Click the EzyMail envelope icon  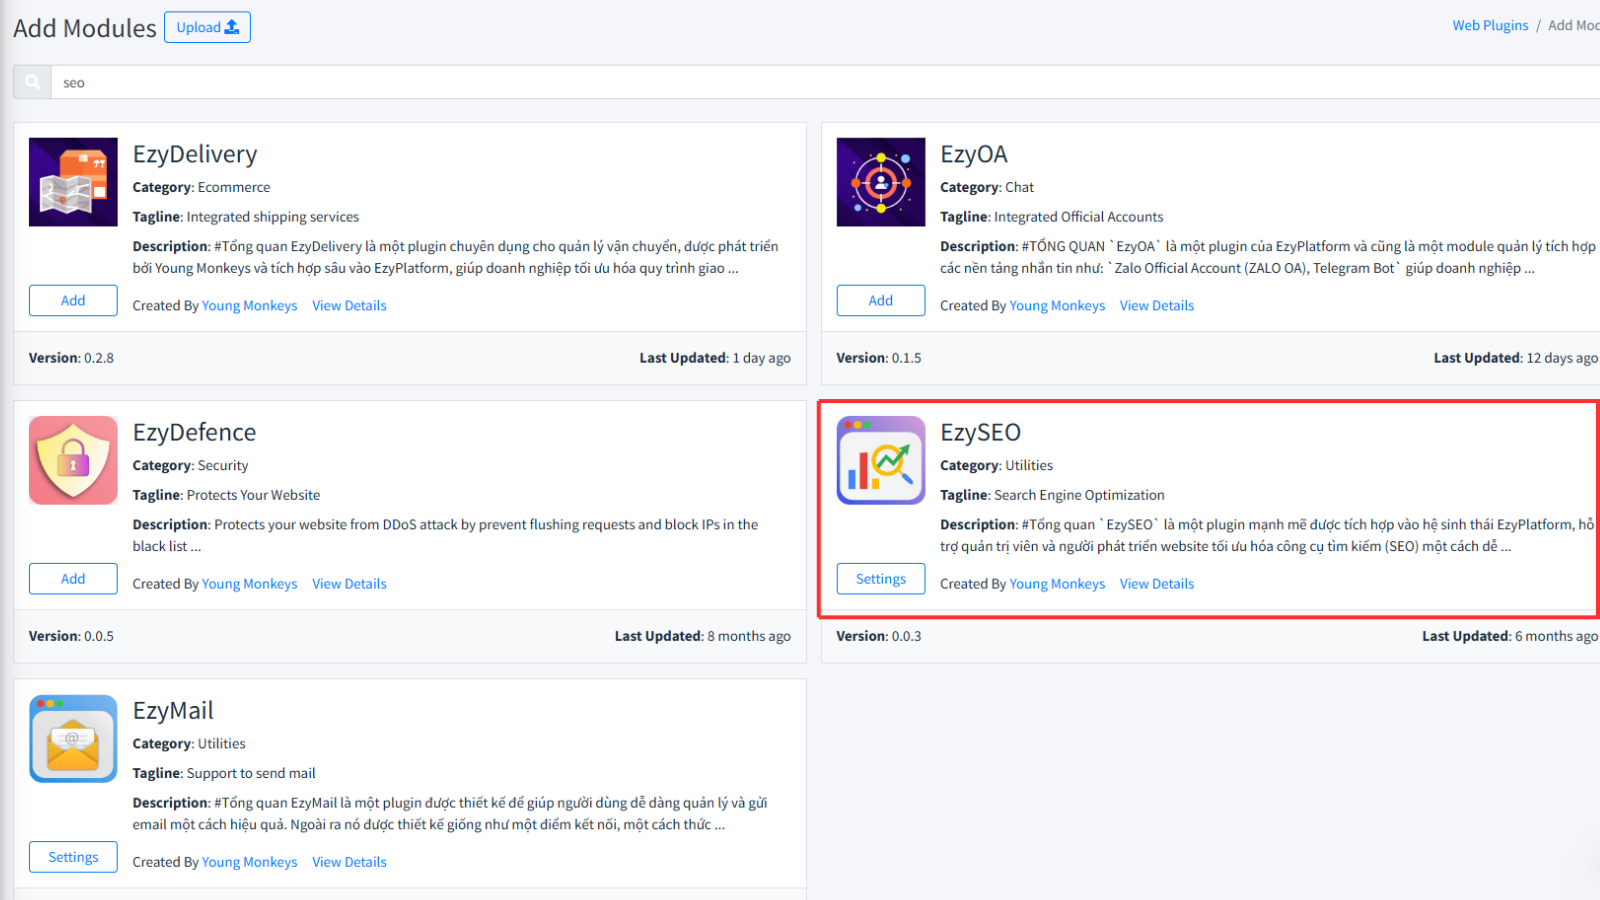coord(73,738)
